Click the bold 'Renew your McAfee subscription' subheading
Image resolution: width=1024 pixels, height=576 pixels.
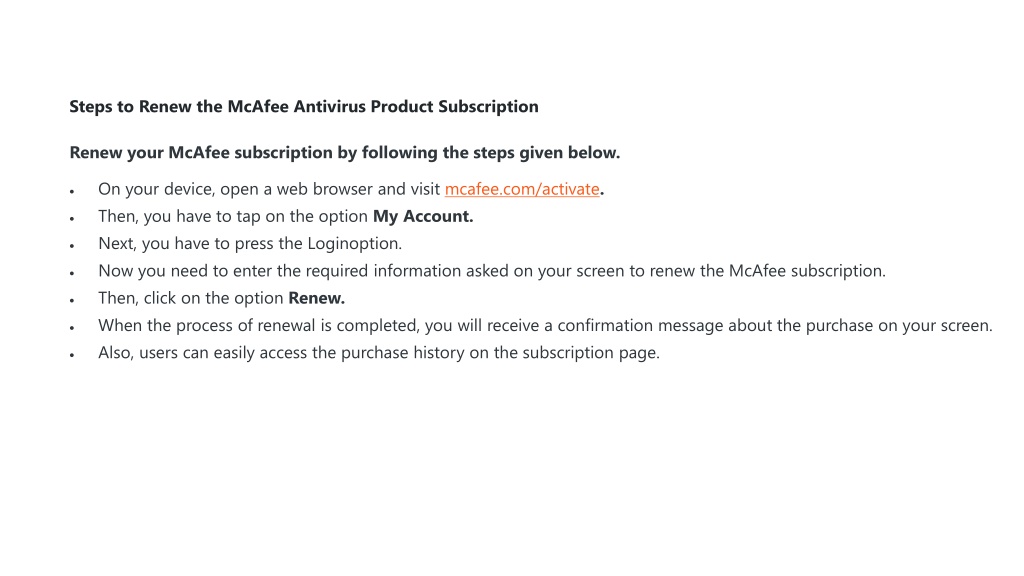(x=345, y=153)
